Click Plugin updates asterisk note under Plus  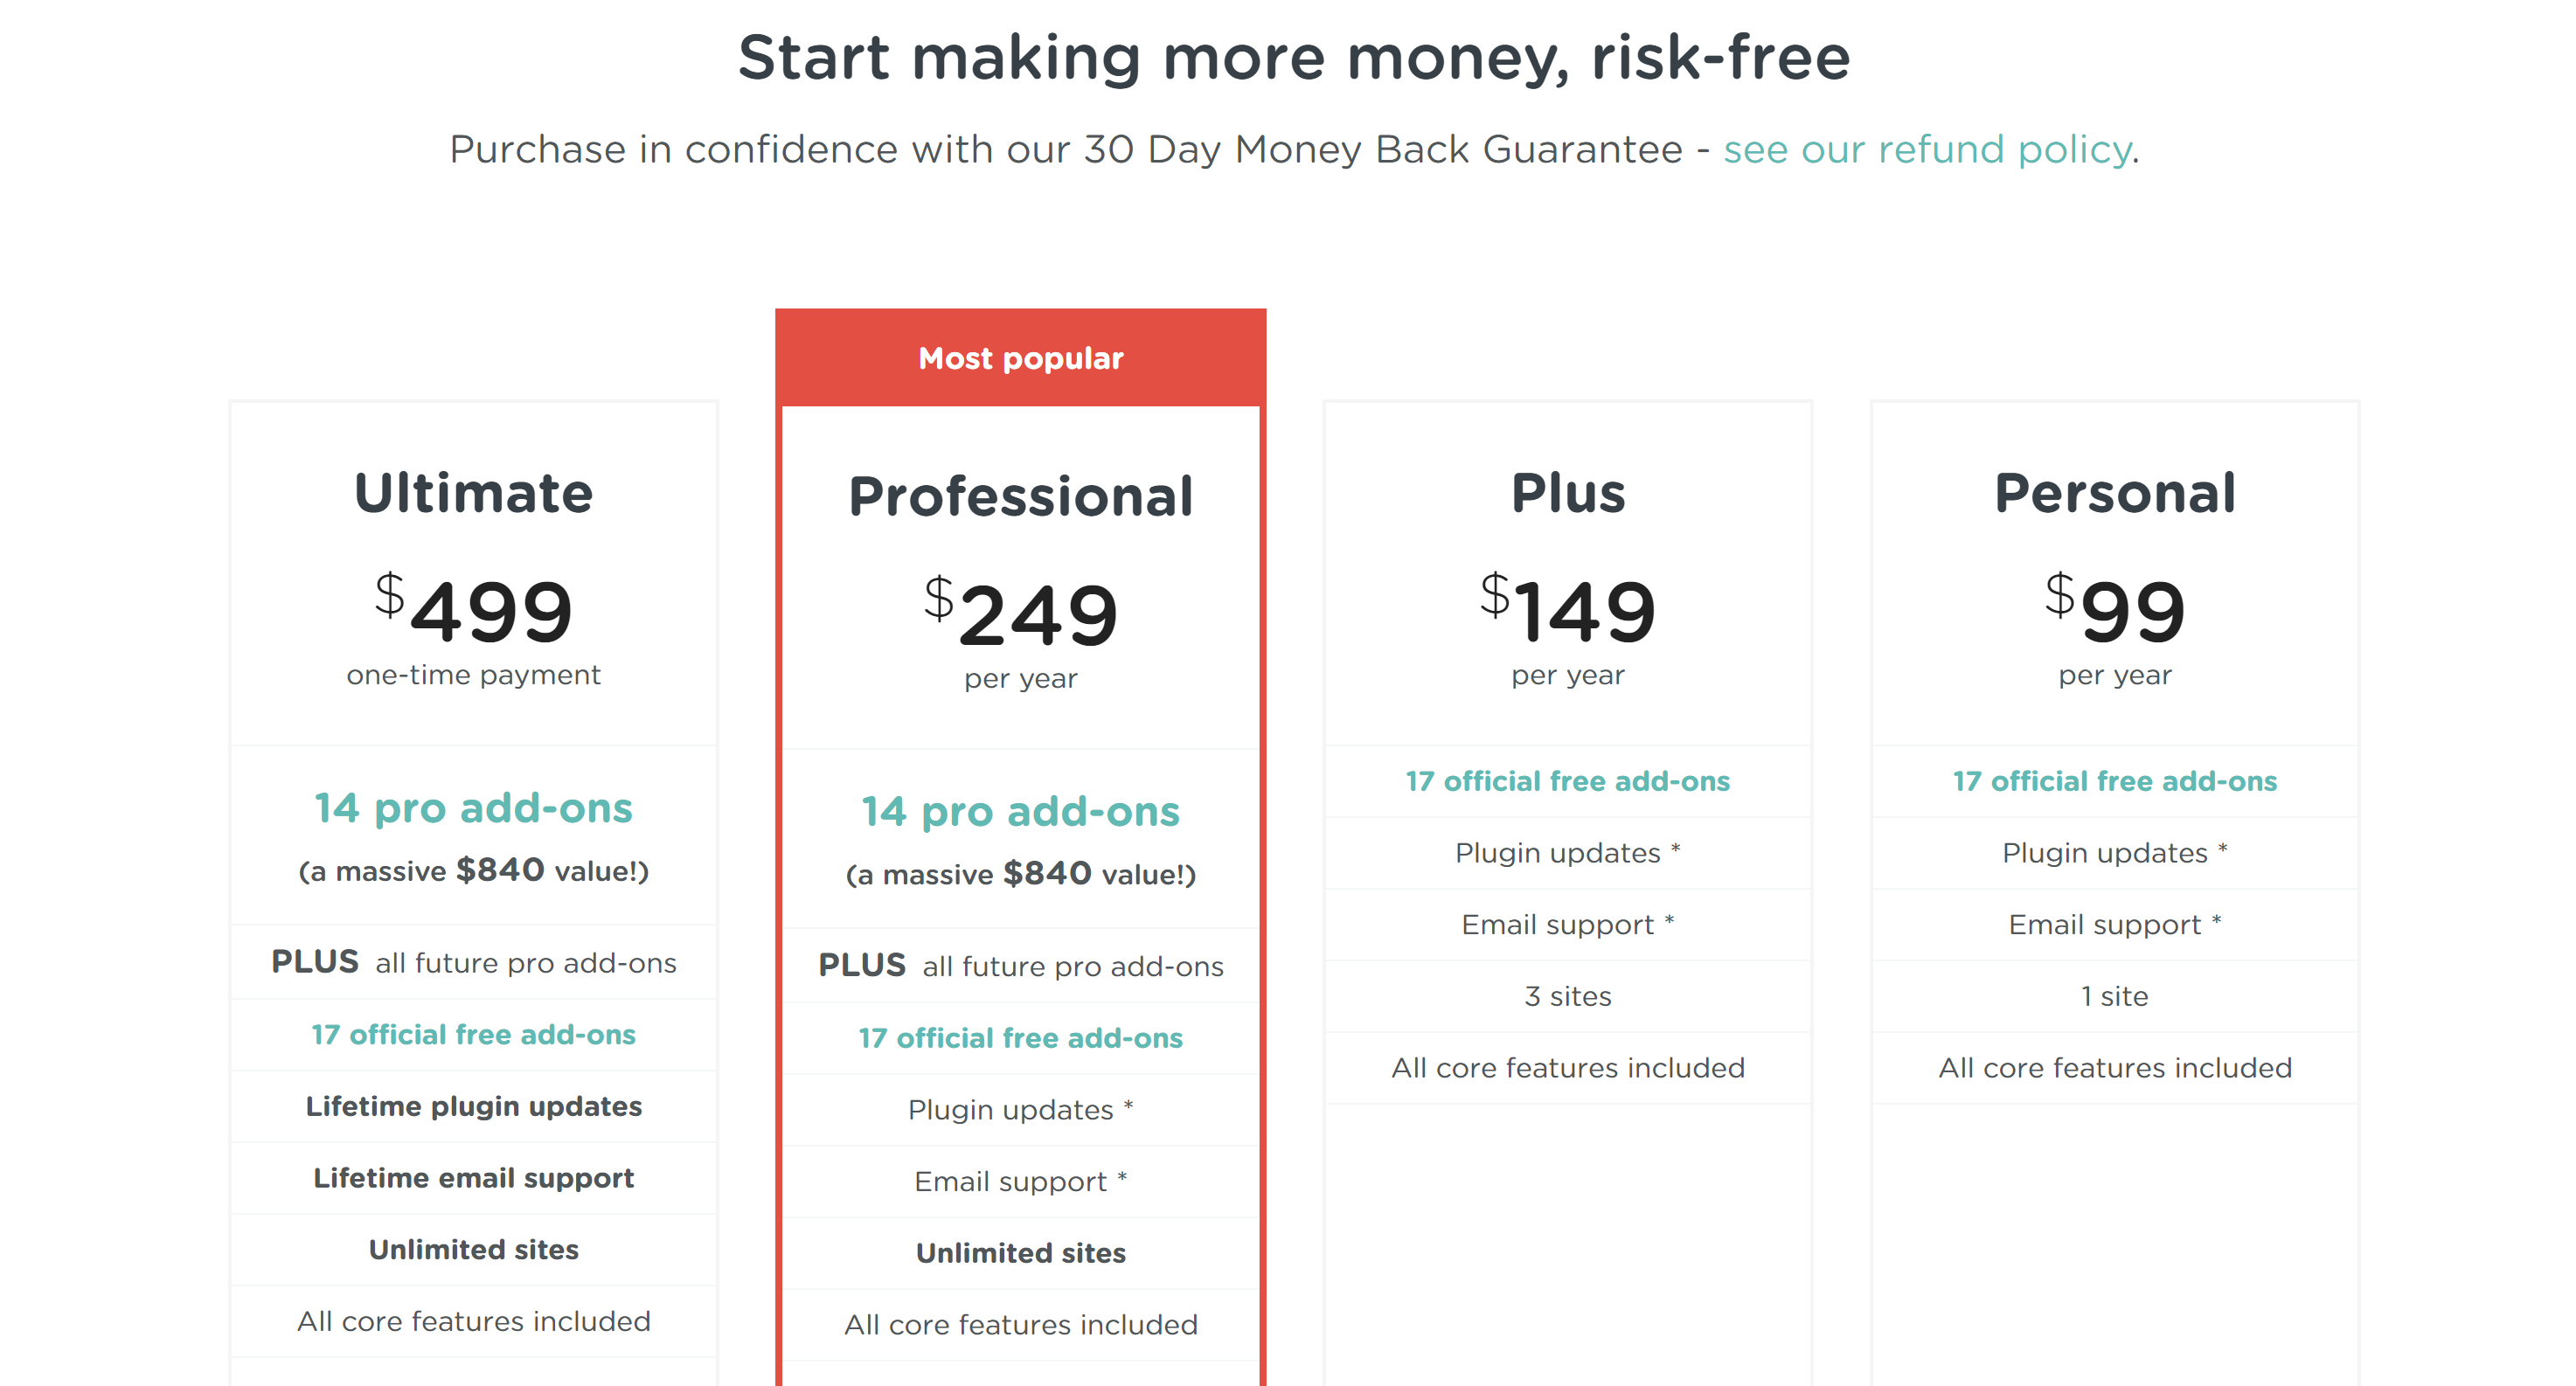pyautogui.click(x=1566, y=852)
